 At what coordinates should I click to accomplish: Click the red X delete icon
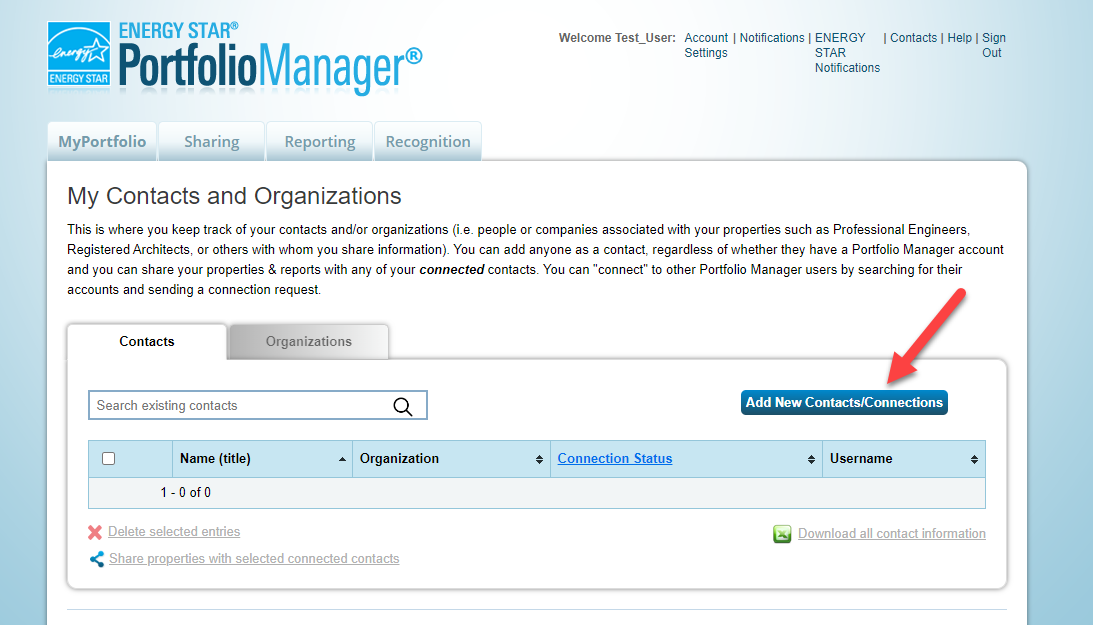95,532
